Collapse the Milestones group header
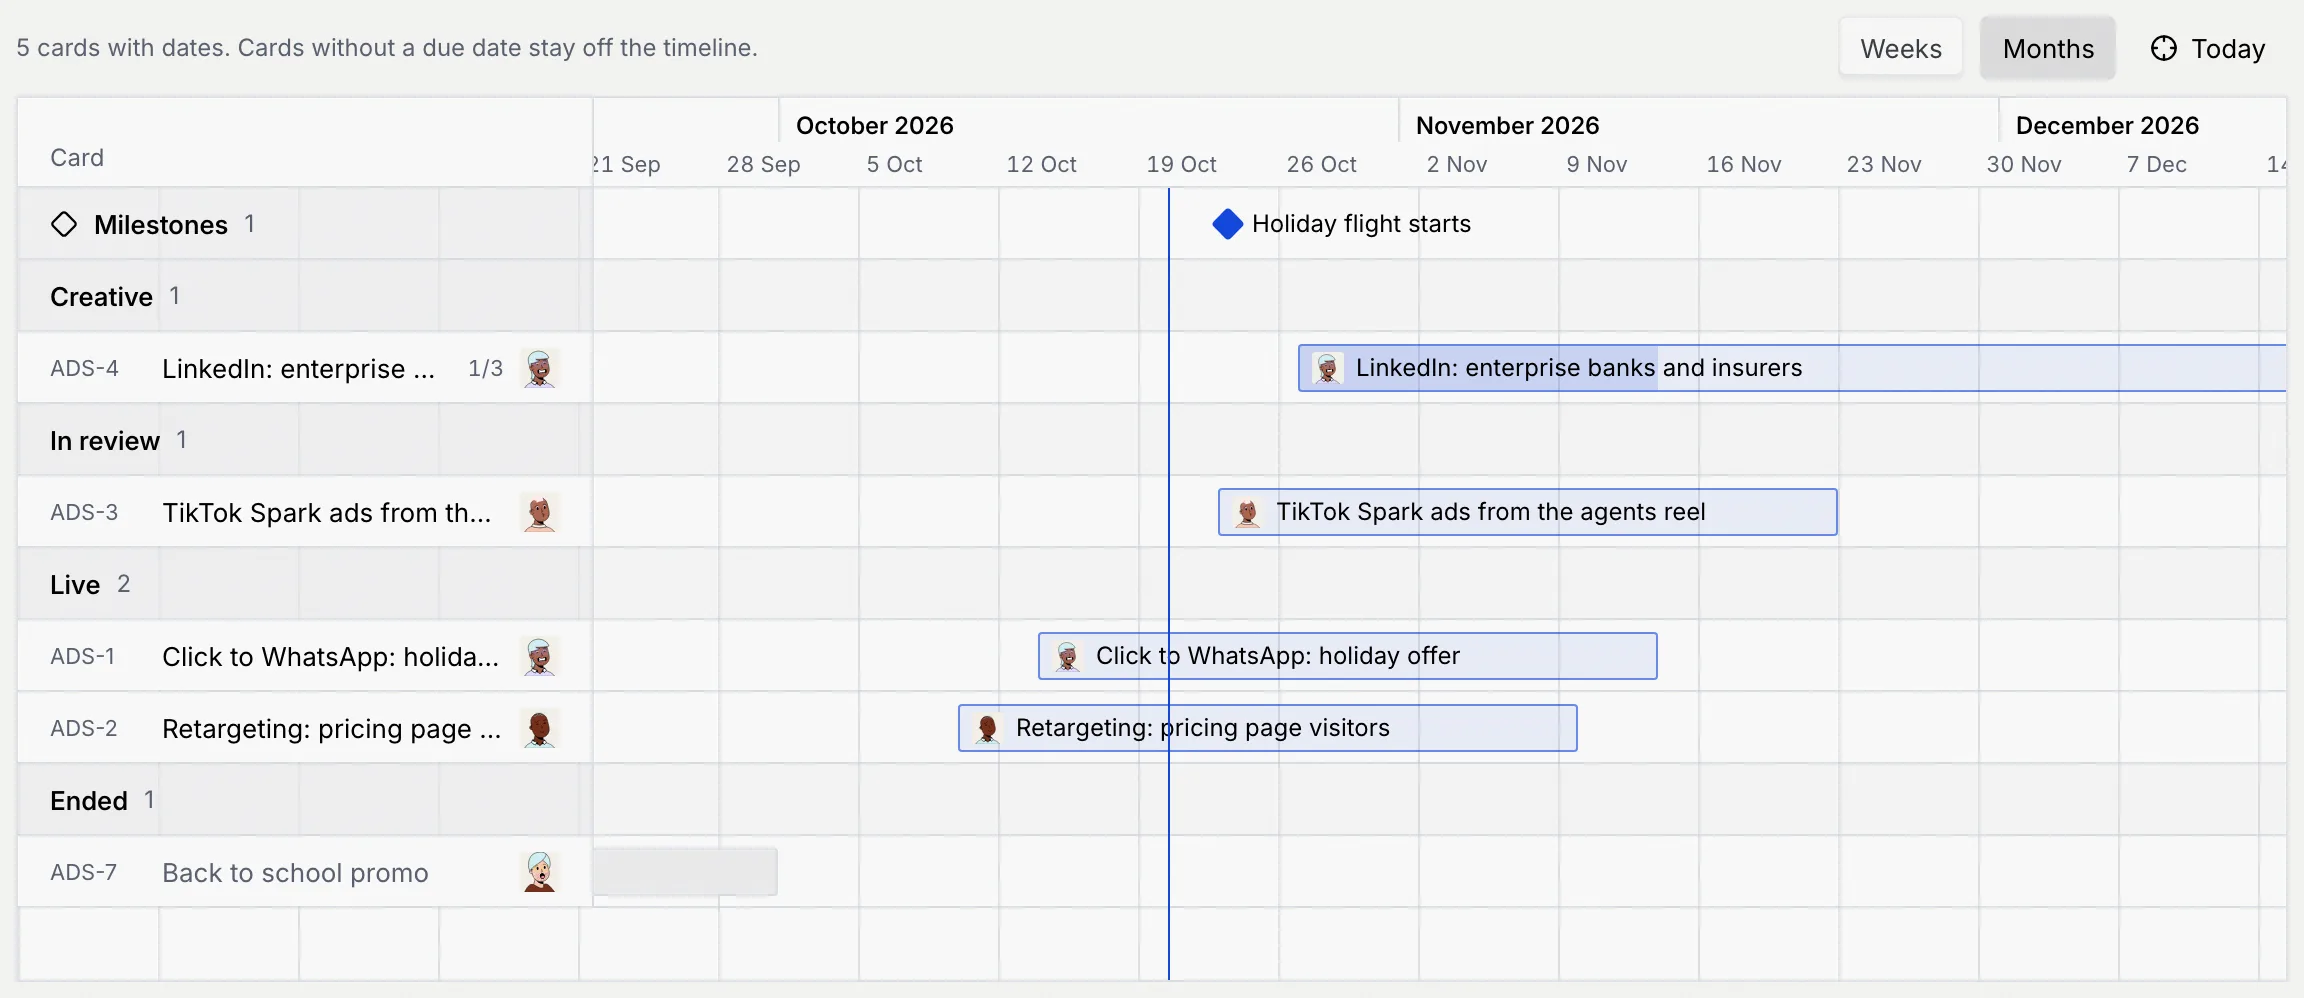The height and width of the screenshot is (998, 2304). pyautogui.click(x=305, y=224)
